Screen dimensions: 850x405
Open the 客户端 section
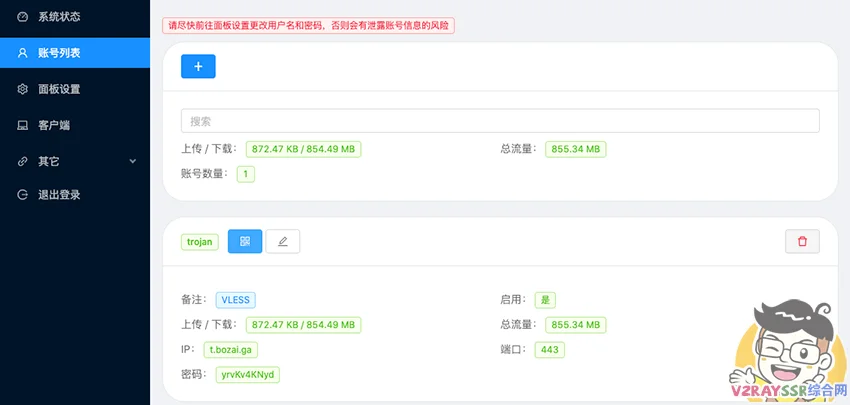click(75, 125)
